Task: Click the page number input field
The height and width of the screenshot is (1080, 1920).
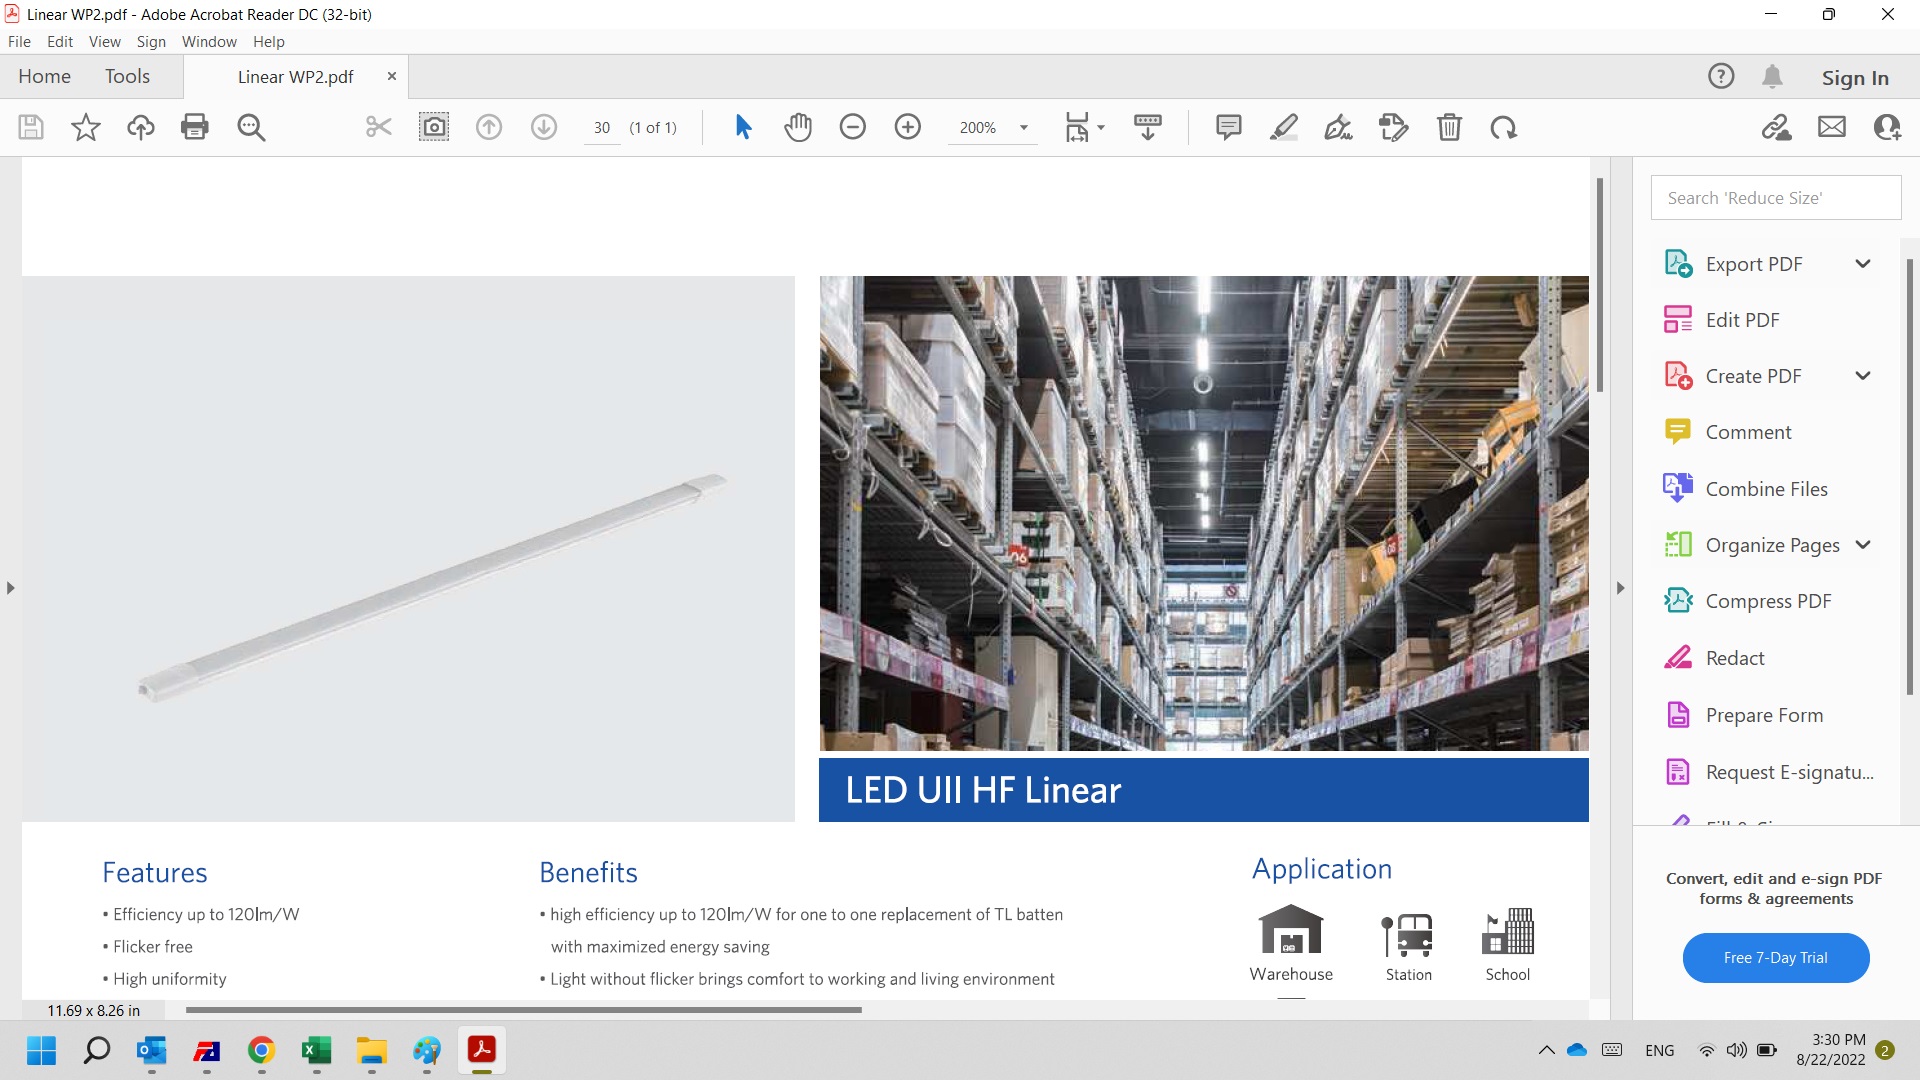Action: [x=602, y=127]
